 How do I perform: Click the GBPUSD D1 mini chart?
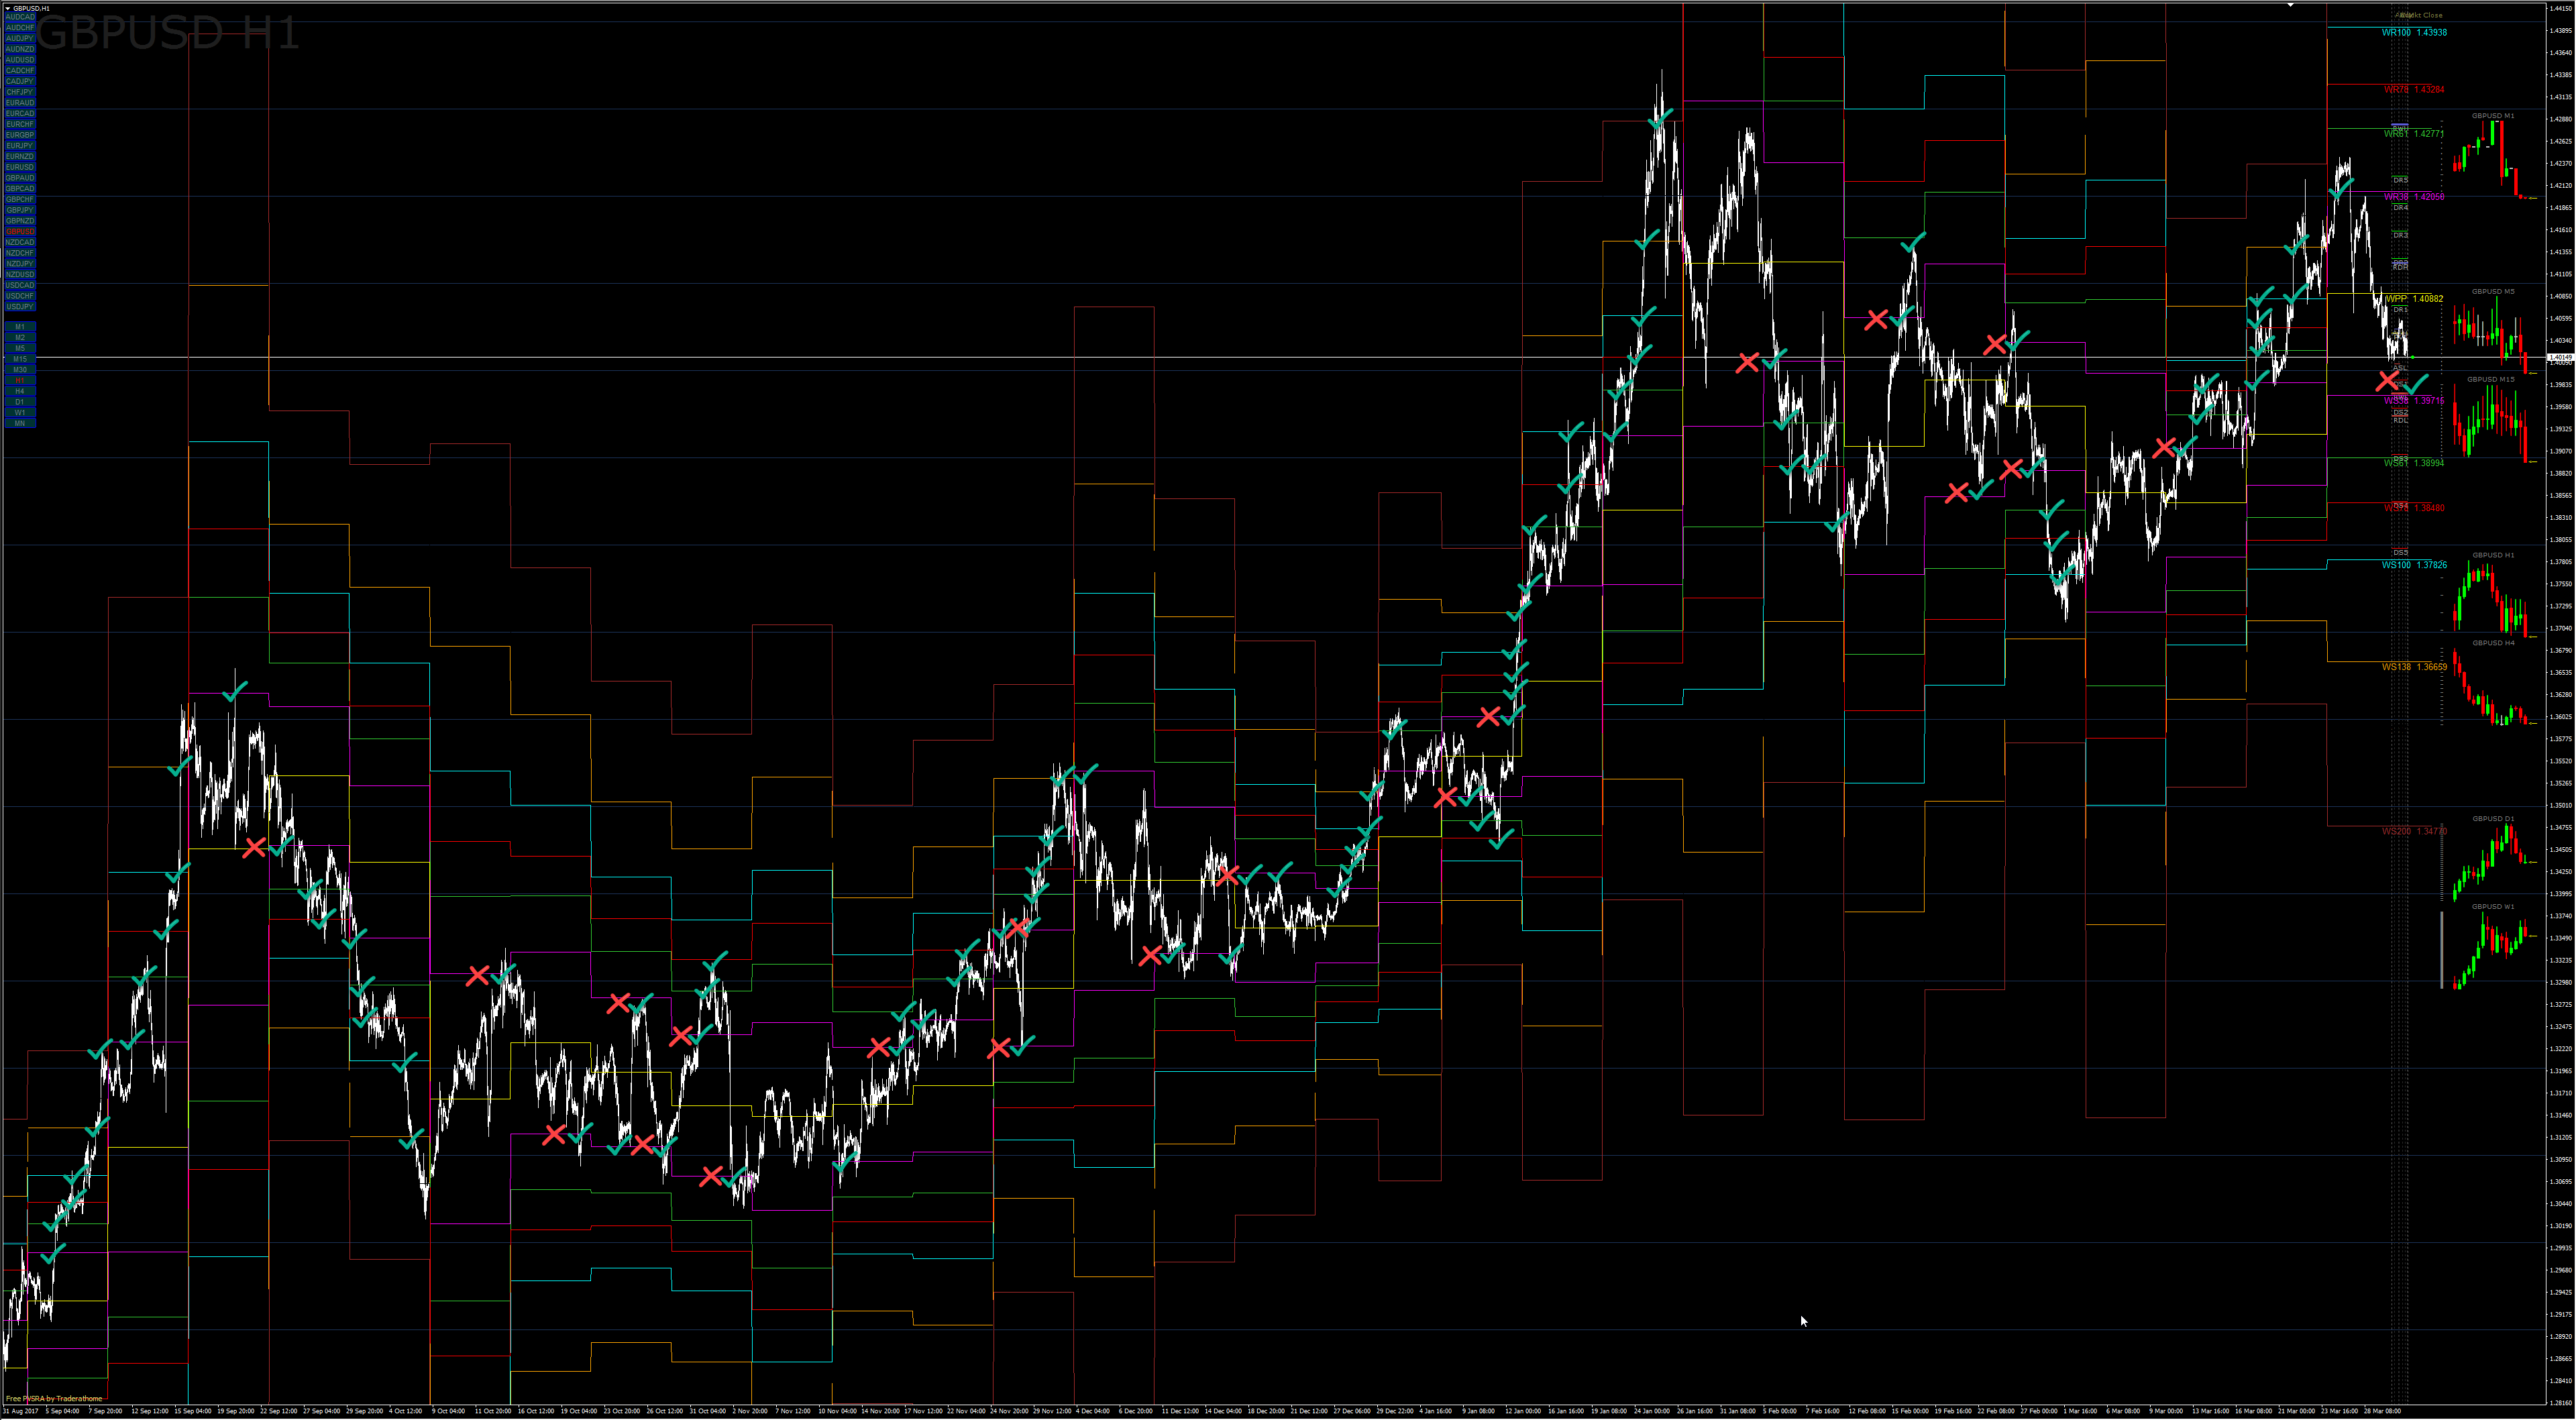(x=2494, y=860)
